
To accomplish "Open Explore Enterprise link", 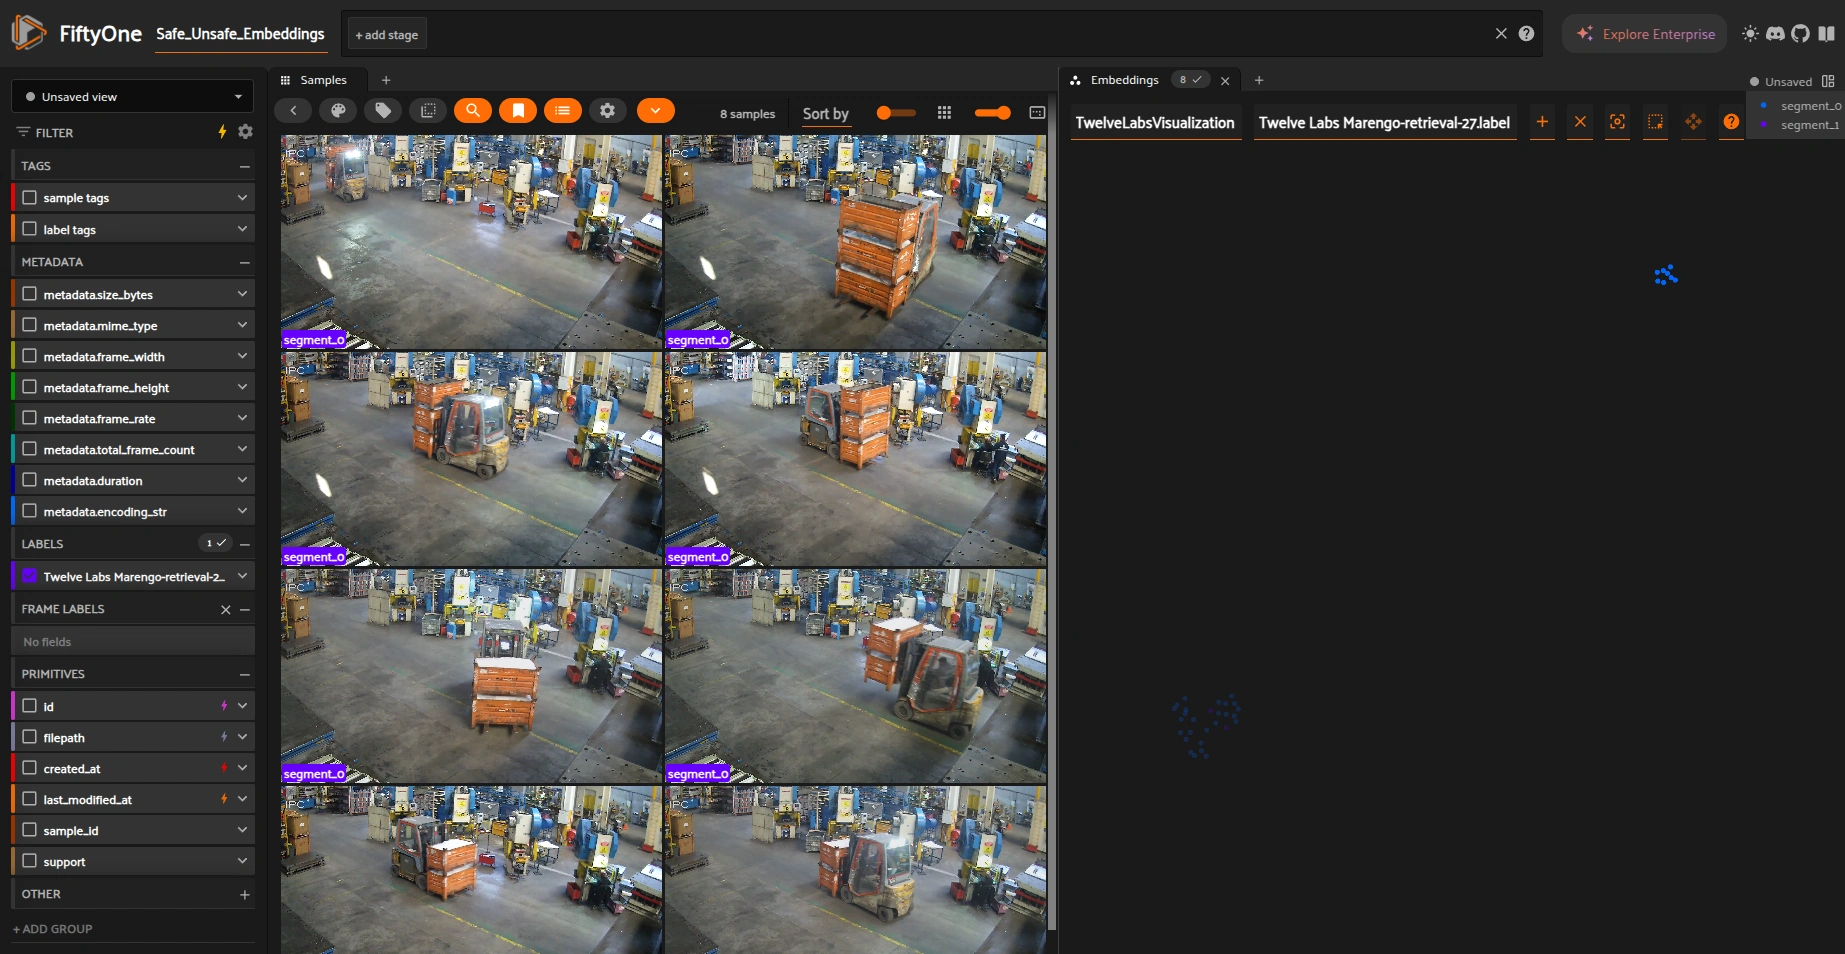I will [1645, 34].
